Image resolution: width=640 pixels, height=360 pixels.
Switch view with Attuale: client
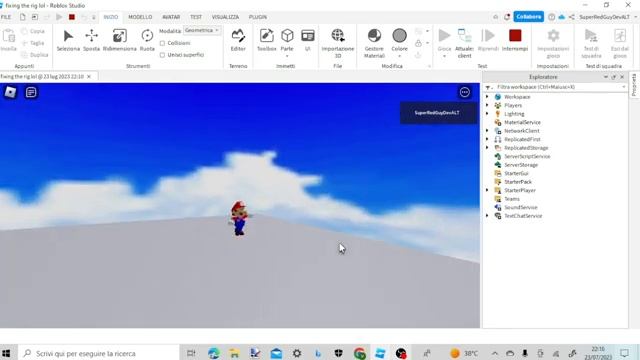[464, 43]
